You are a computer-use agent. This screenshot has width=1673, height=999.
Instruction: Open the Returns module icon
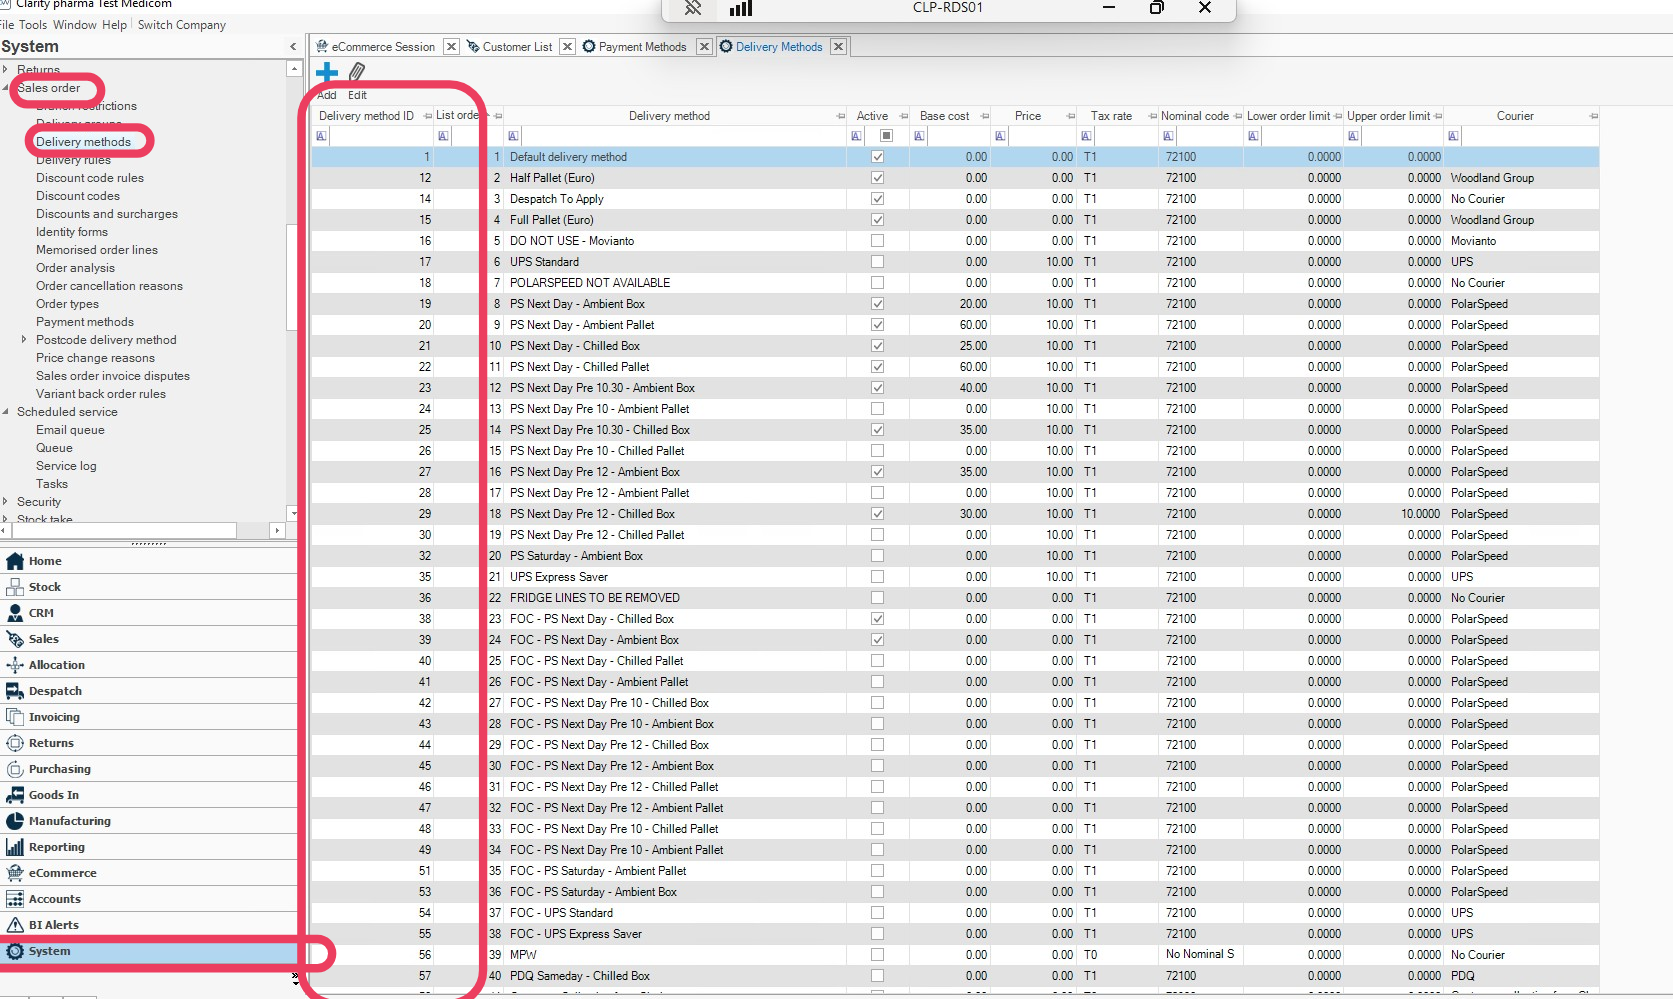tap(15, 743)
